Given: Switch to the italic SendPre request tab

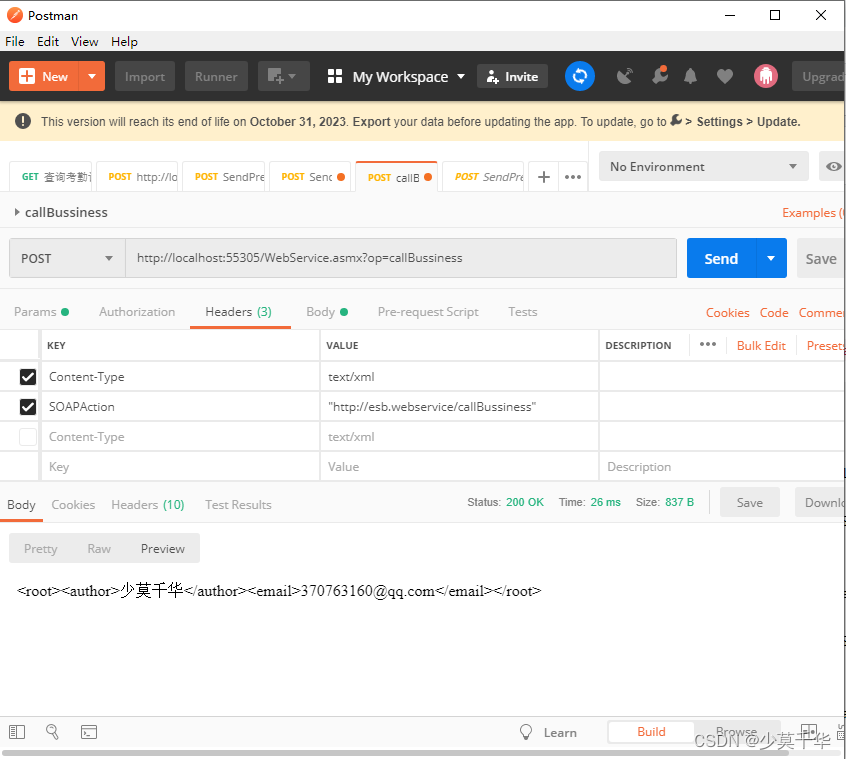Looking at the screenshot, I should click(x=483, y=176).
